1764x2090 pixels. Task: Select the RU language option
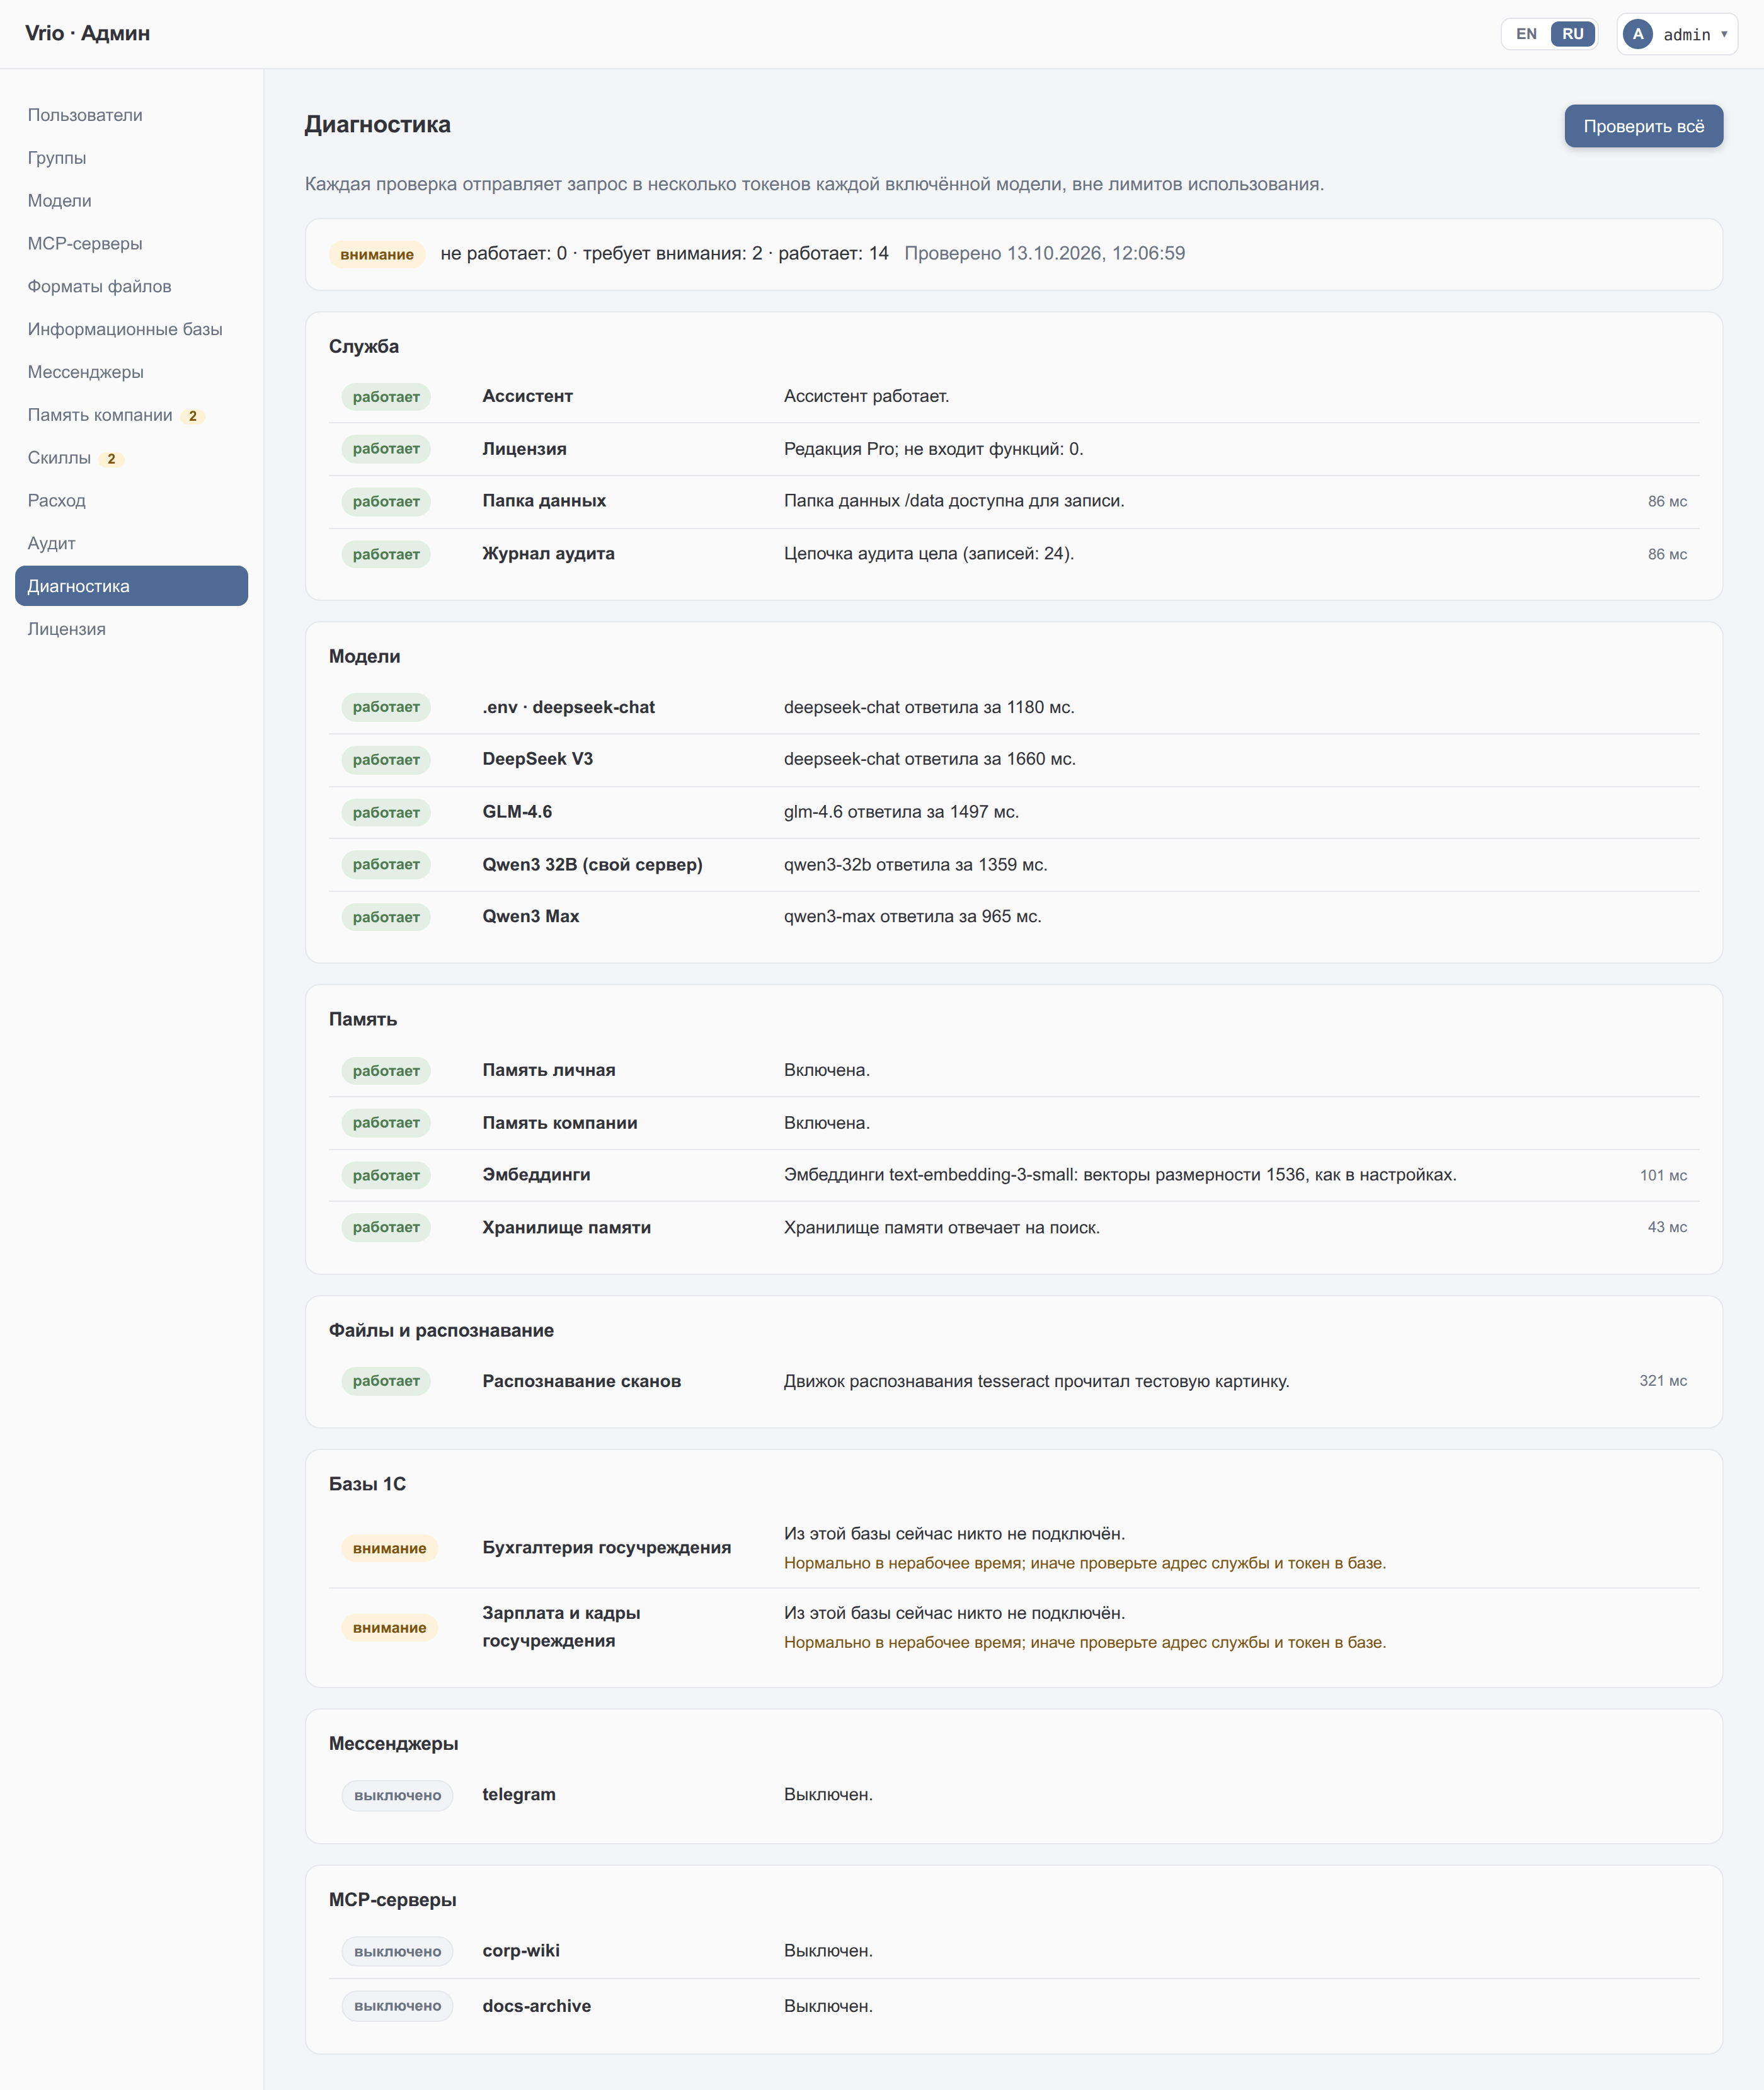click(x=1572, y=34)
